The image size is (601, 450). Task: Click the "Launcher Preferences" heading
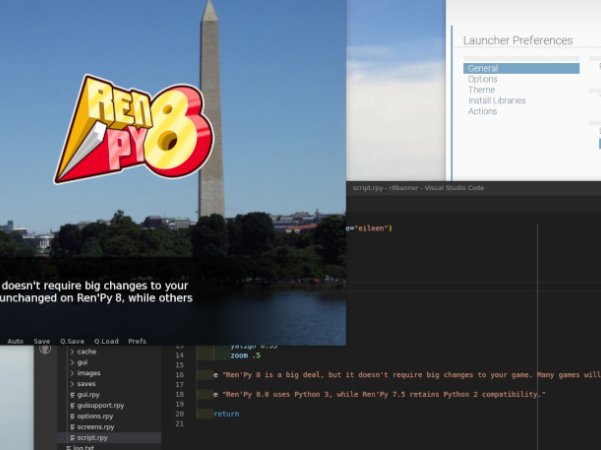(518, 40)
